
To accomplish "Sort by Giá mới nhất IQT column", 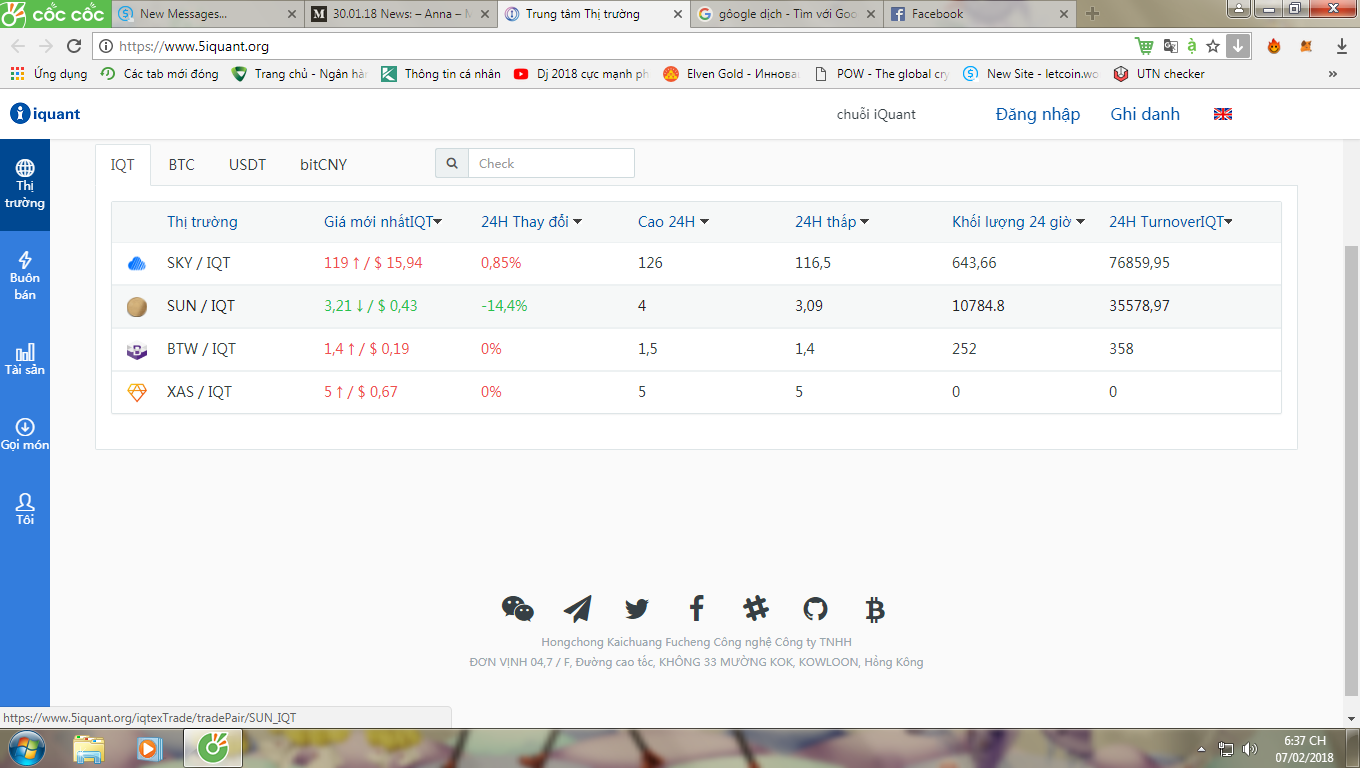I will (383, 222).
